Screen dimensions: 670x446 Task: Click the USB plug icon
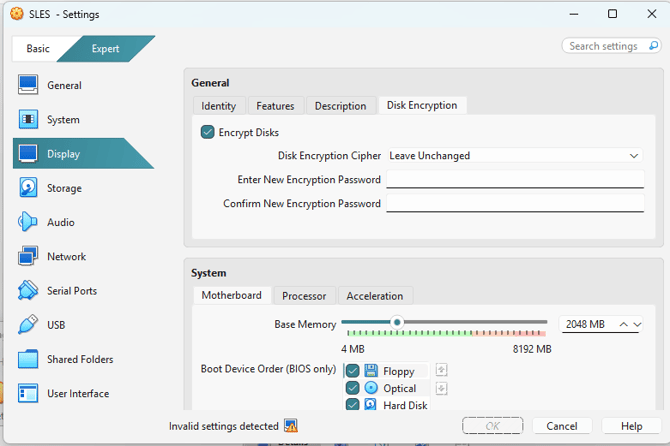coord(28,325)
